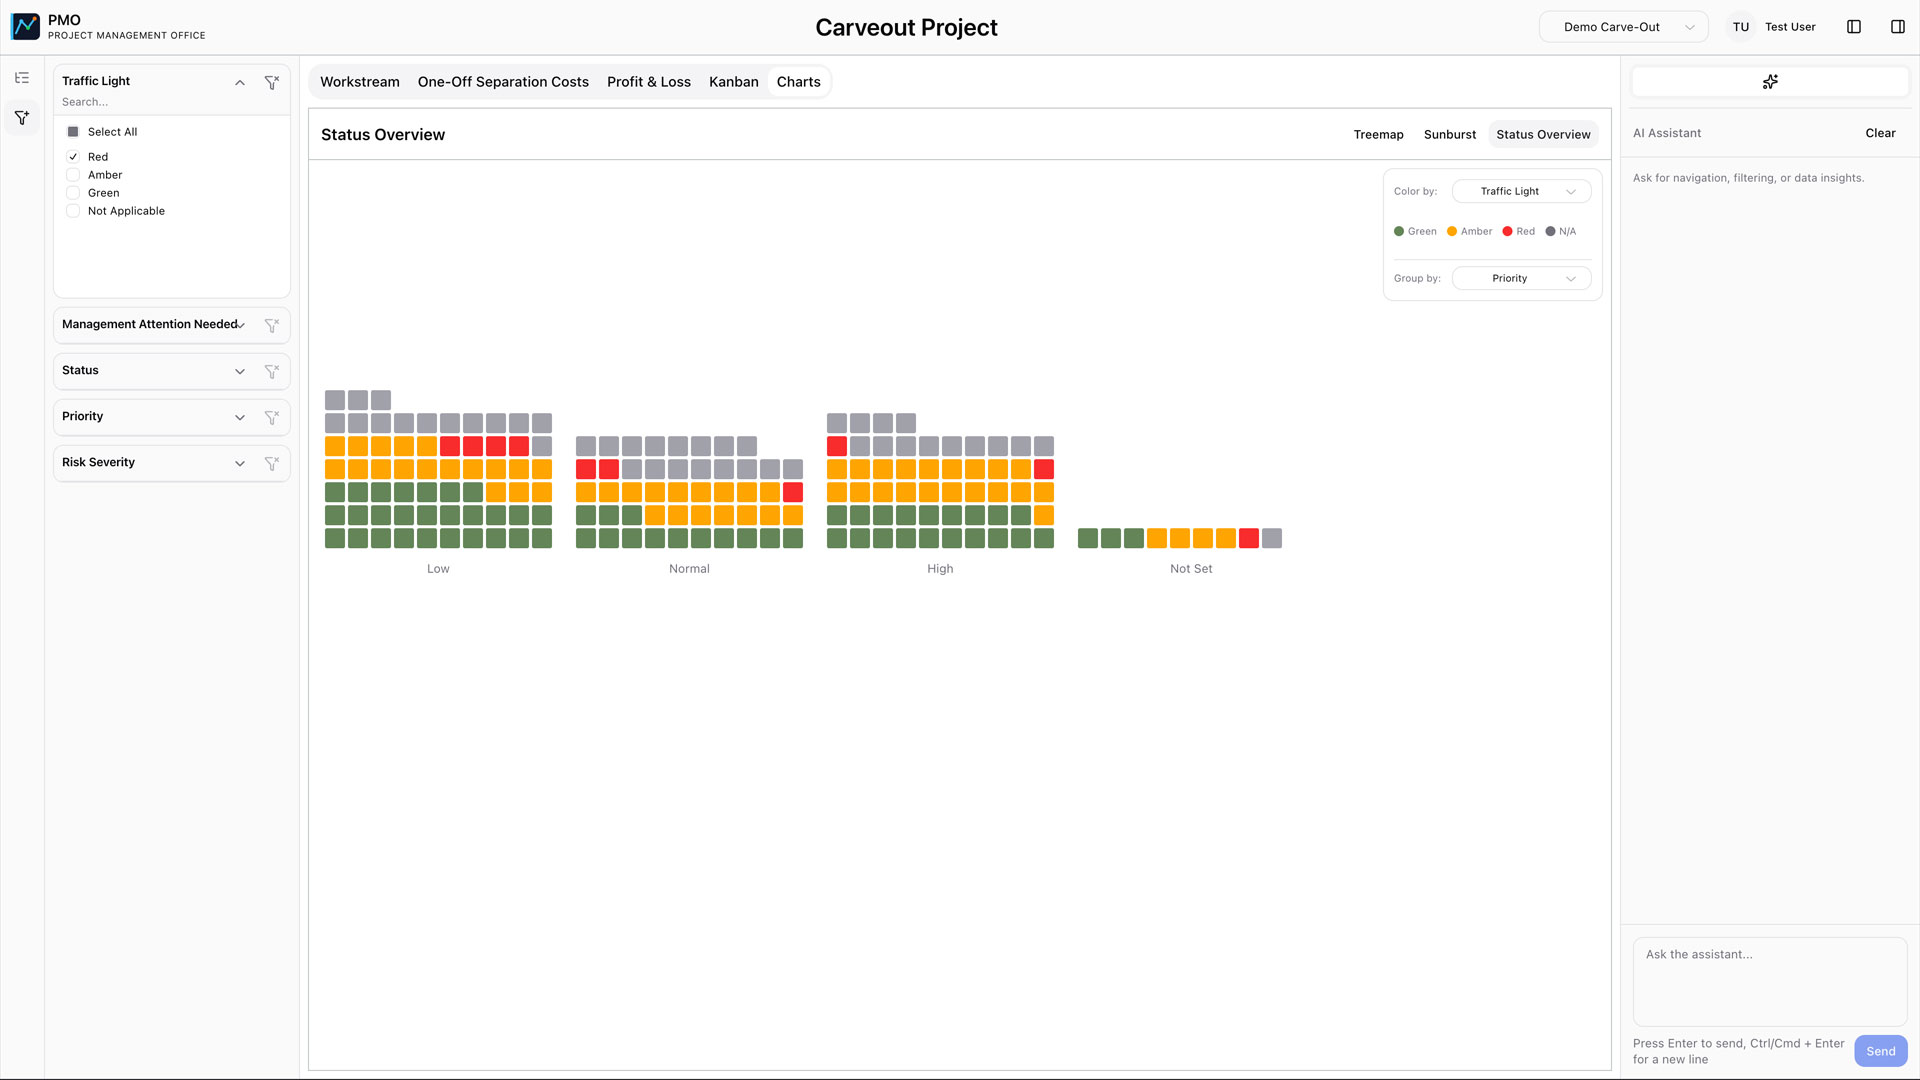
Task: Click the PMO logo
Action: click(25, 26)
